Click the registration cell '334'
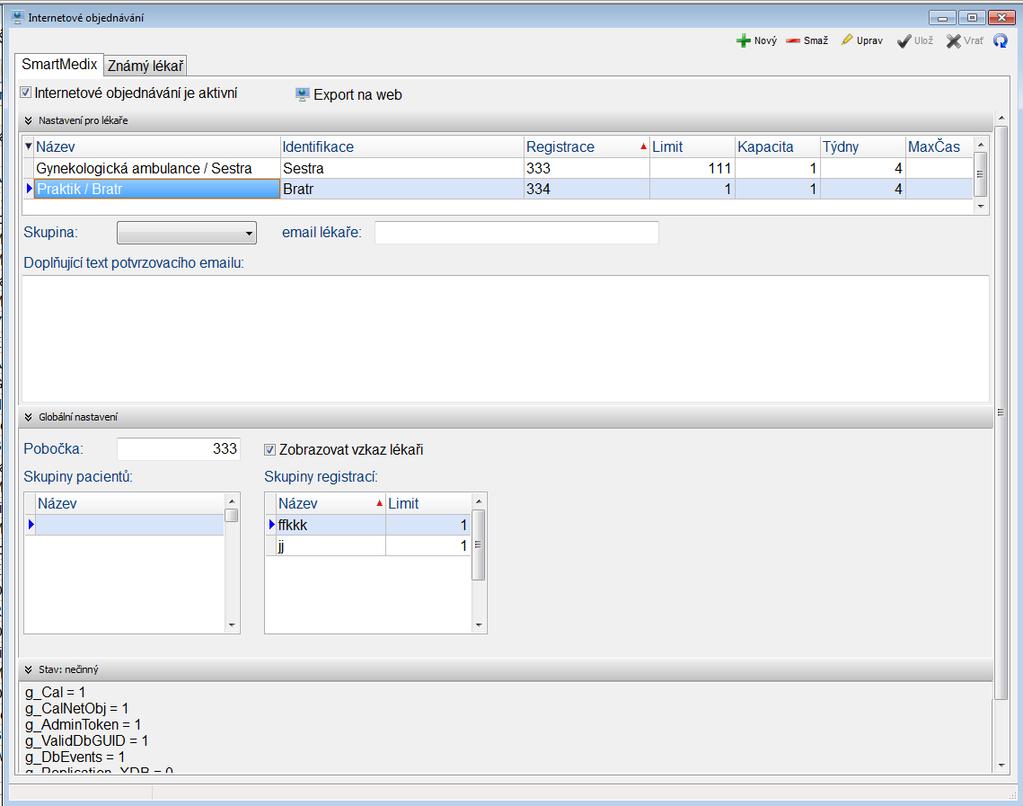The image size is (1023, 806). click(587, 189)
